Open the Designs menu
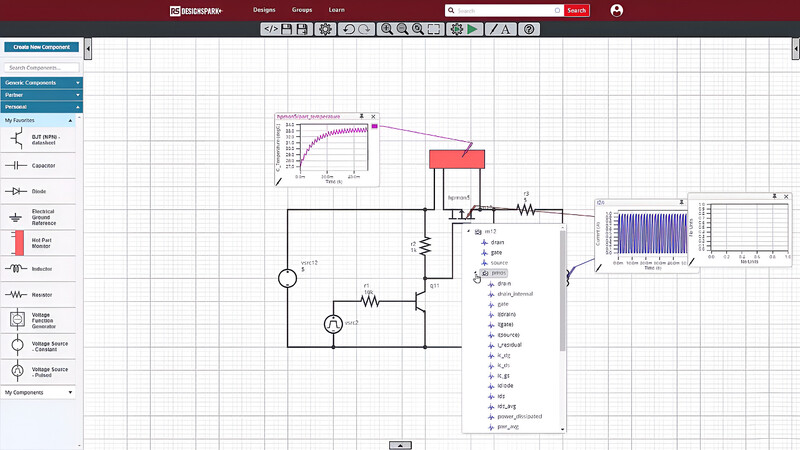 pyautogui.click(x=264, y=10)
